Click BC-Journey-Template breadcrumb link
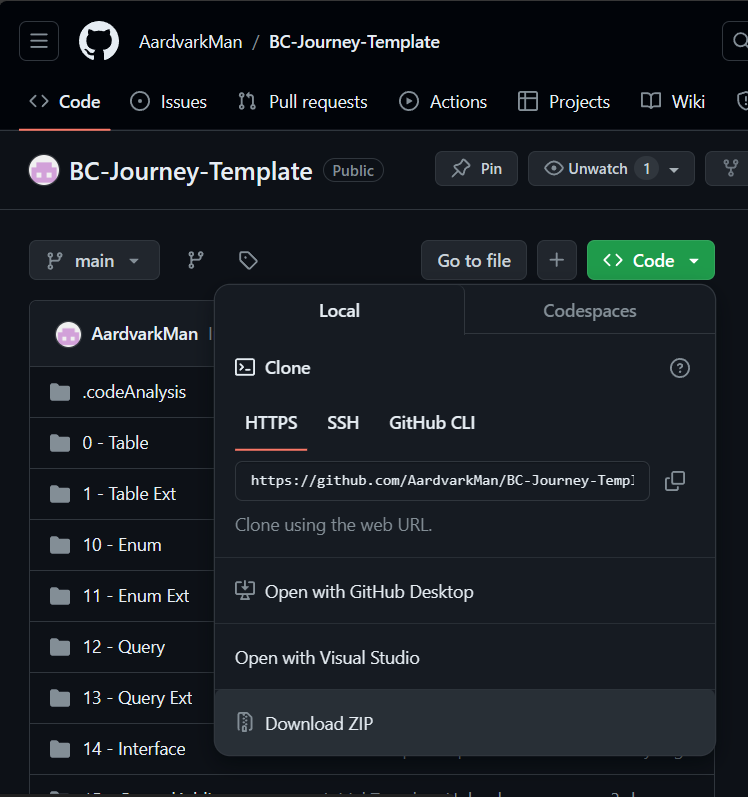Screen dimensions: 748x797 coord(354,42)
